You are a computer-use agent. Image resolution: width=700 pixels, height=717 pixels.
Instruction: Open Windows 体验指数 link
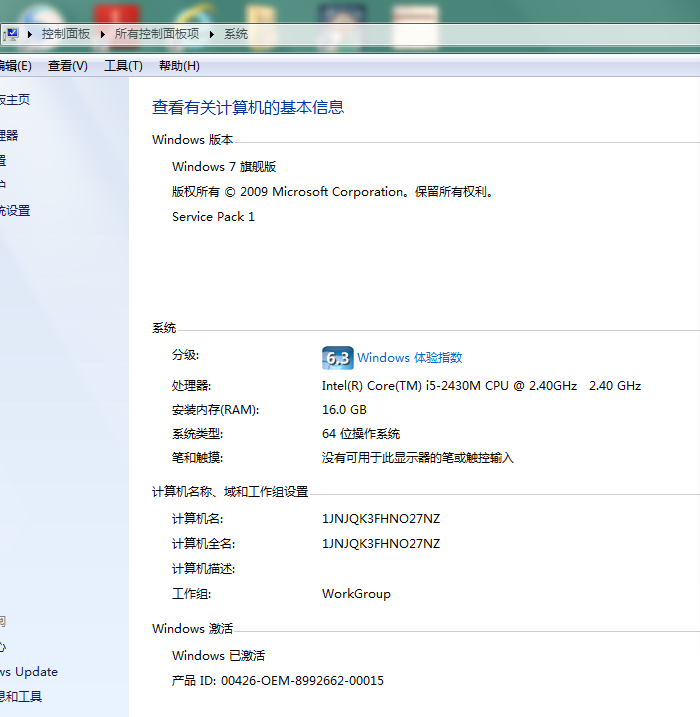[x=410, y=358]
